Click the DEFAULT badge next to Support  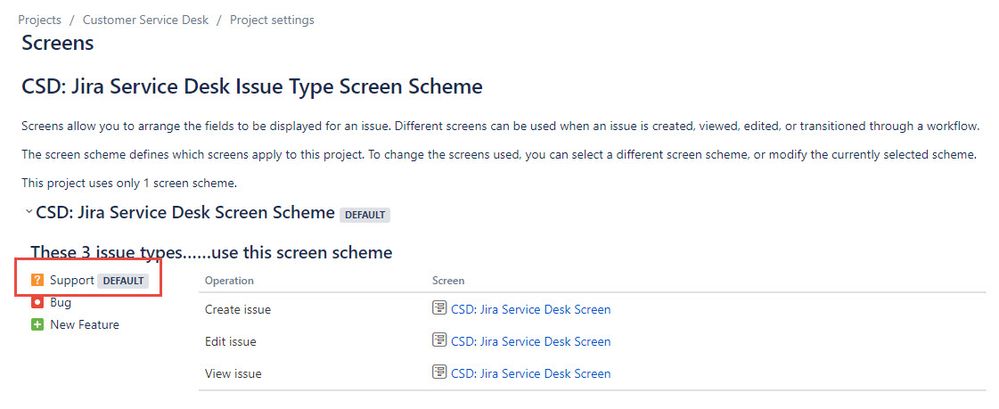coord(123,281)
